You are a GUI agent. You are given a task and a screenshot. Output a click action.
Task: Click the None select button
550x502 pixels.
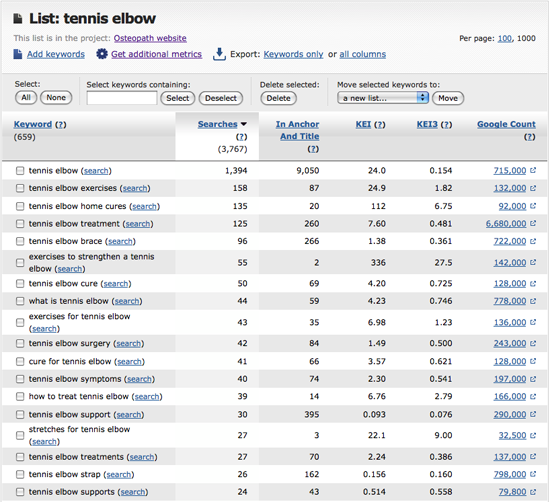pos(56,98)
